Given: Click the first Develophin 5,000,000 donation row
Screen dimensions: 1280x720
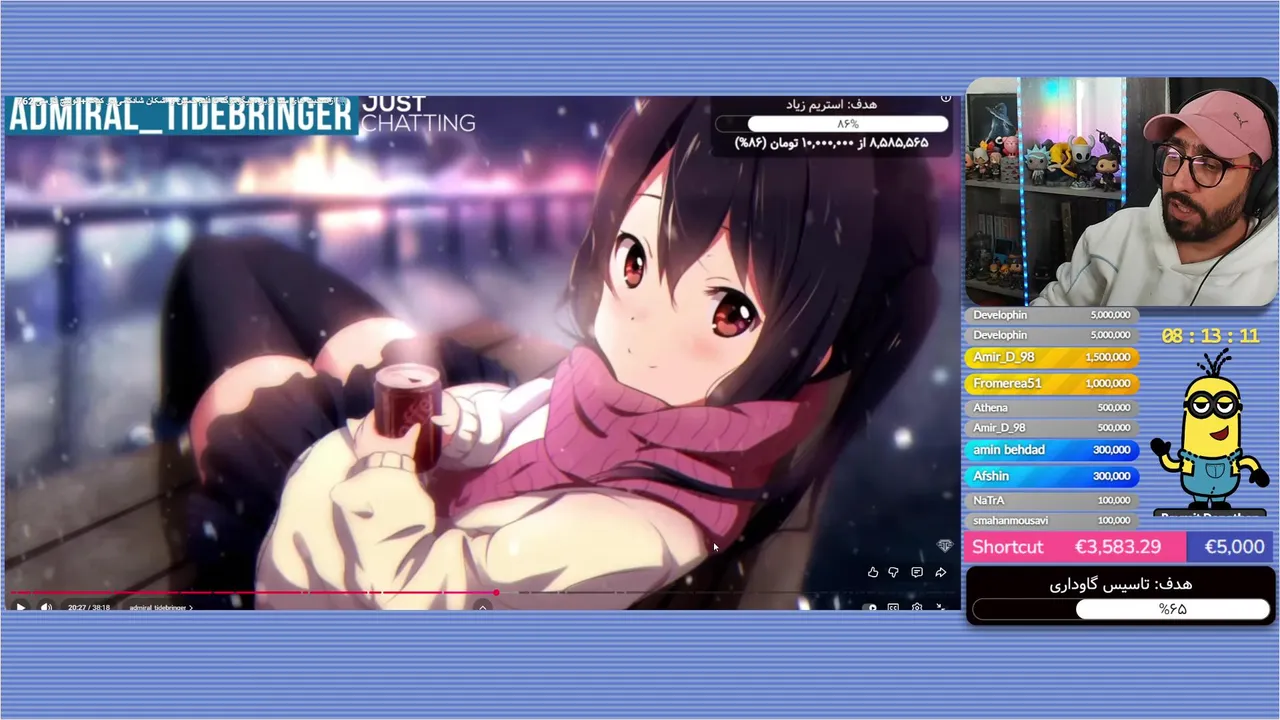Looking at the screenshot, I should pos(1052,315).
